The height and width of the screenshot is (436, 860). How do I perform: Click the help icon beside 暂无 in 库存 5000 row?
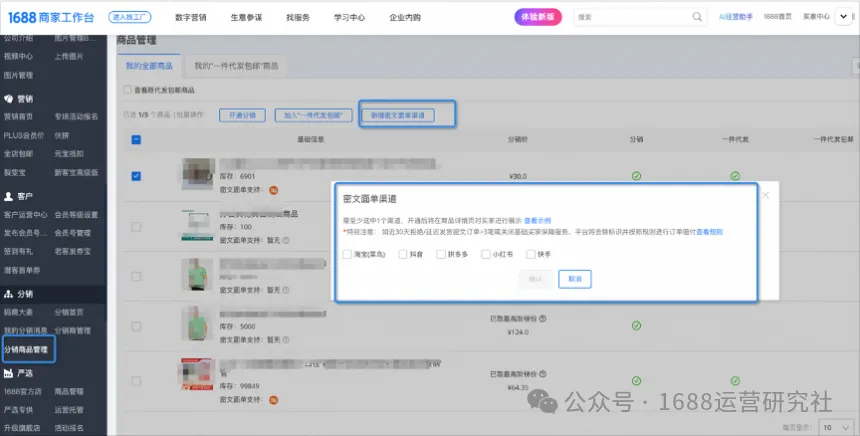[x=286, y=340]
